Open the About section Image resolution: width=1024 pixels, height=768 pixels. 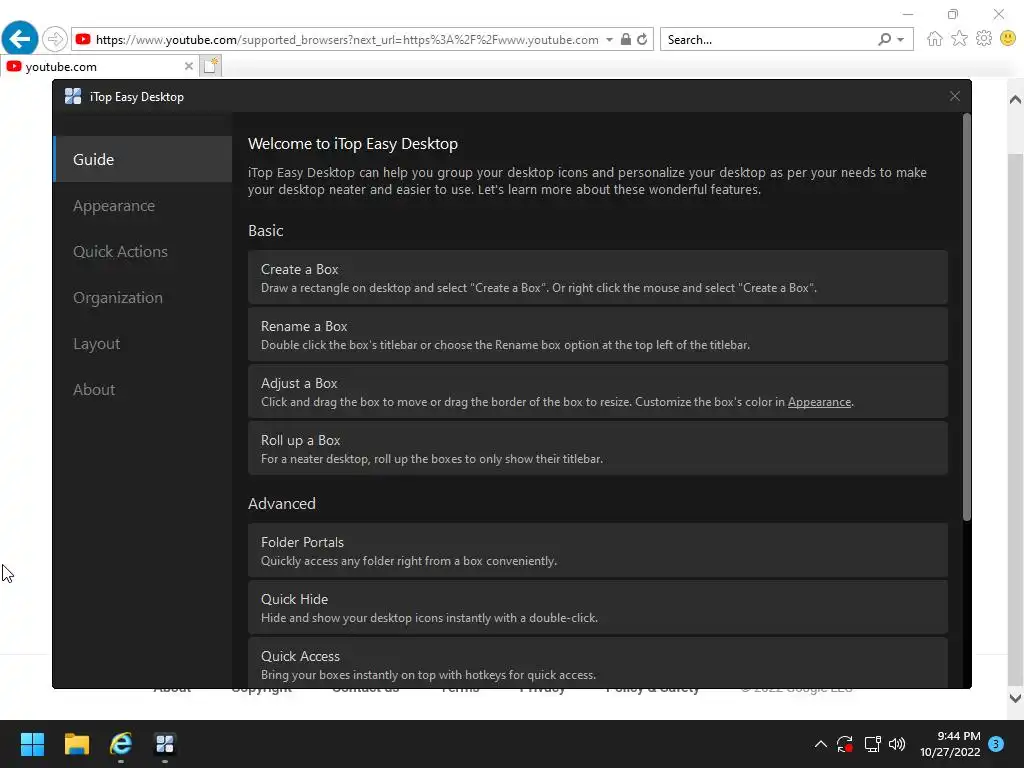coord(142,389)
